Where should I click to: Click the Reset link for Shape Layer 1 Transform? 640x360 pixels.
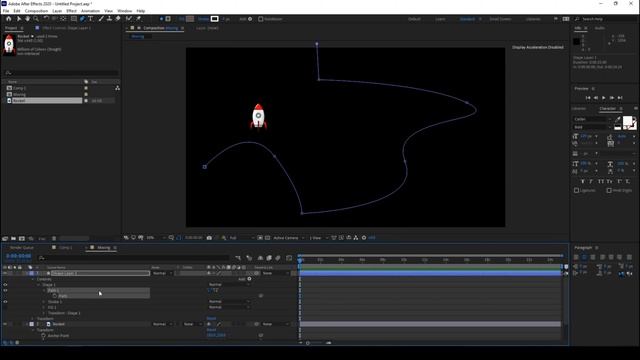(x=211, y=318)
